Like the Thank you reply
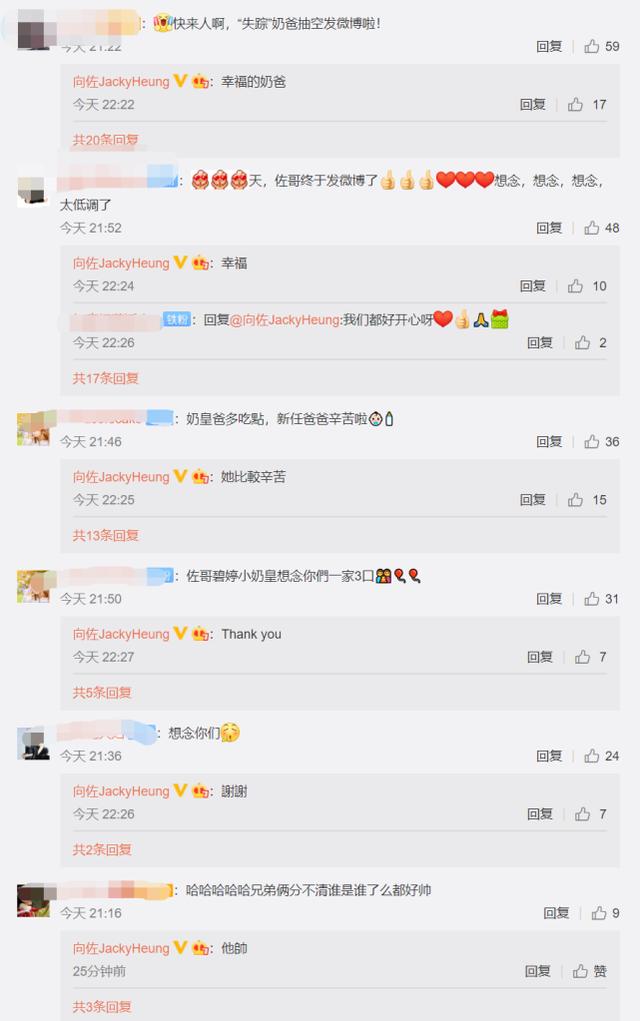 583,657
